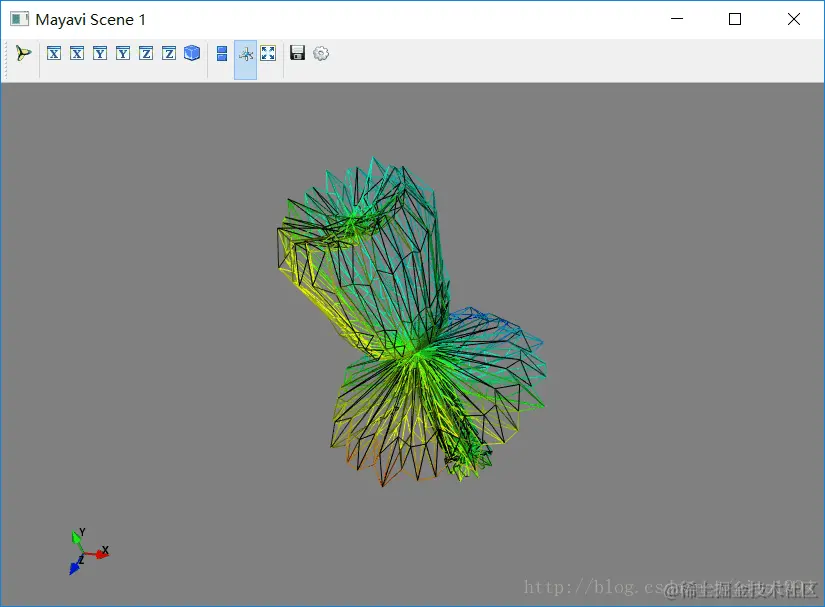Click the red X arrow of the orientation axes

(98, 554)
